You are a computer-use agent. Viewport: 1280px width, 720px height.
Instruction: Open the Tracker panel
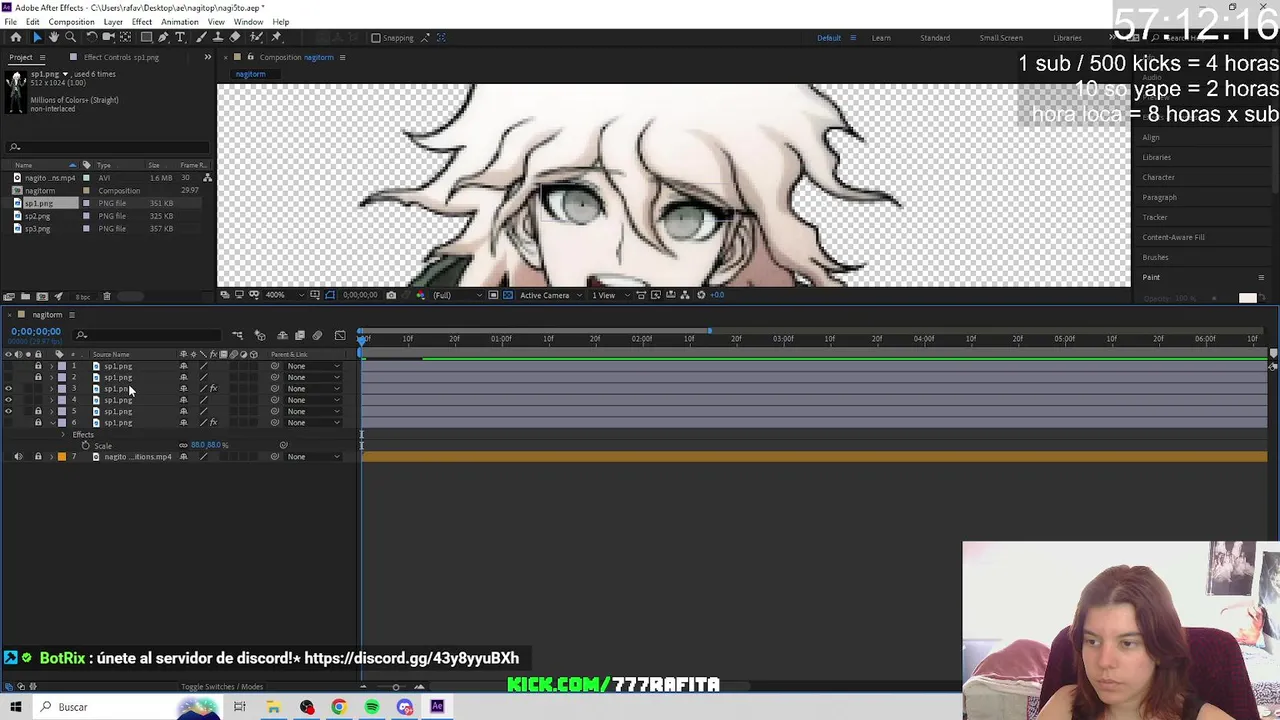pyautogui.click(x=1155, y=217)
